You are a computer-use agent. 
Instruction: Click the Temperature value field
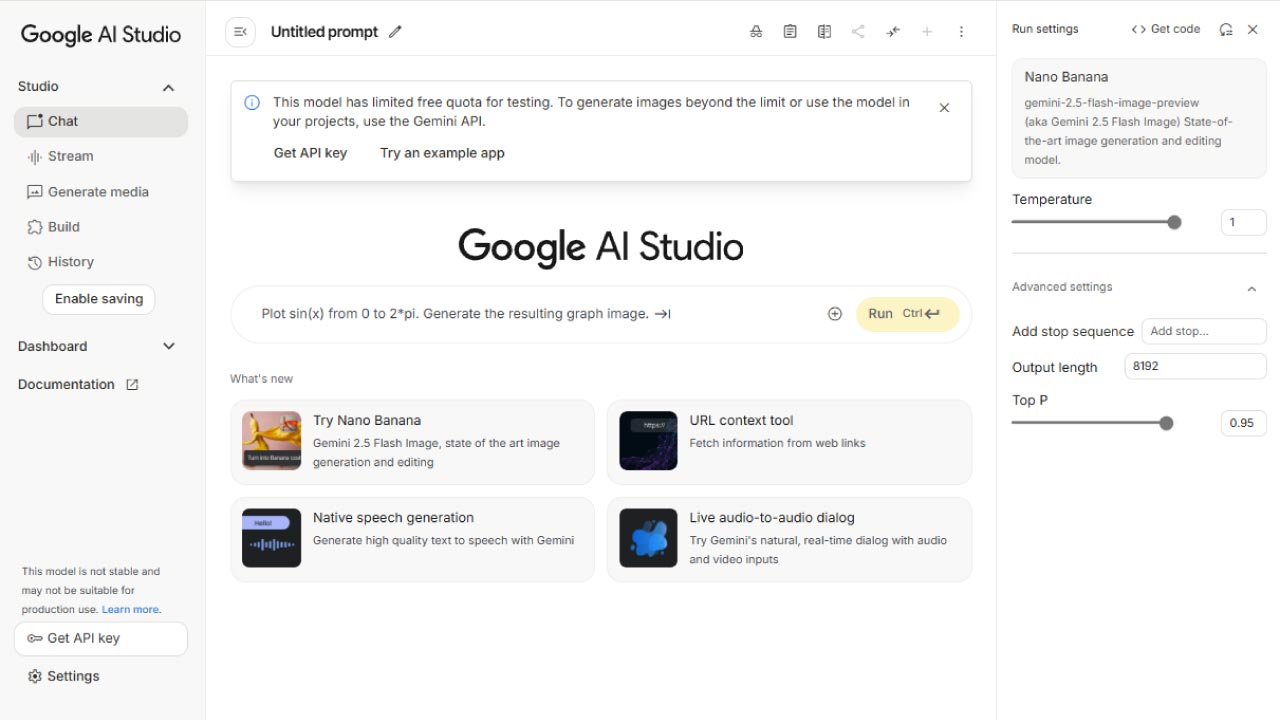pyautogui.click(x=1244, y=222)
